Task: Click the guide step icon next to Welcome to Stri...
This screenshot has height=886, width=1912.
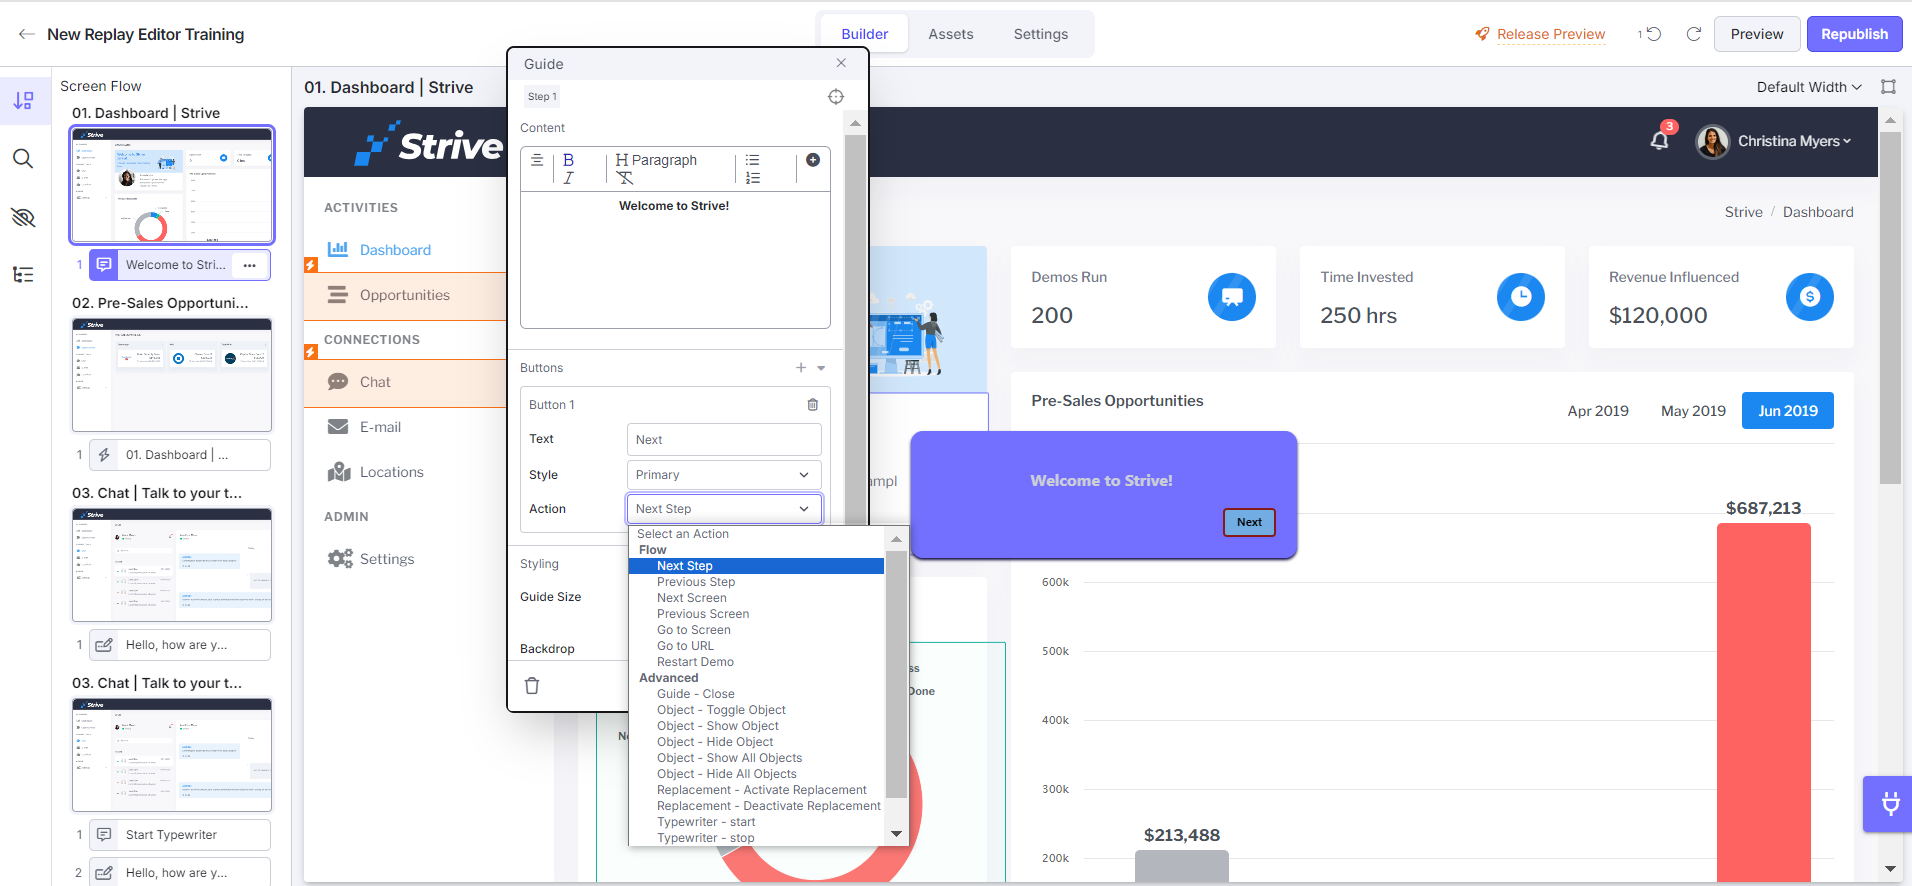Action: [x=104, y=265]
